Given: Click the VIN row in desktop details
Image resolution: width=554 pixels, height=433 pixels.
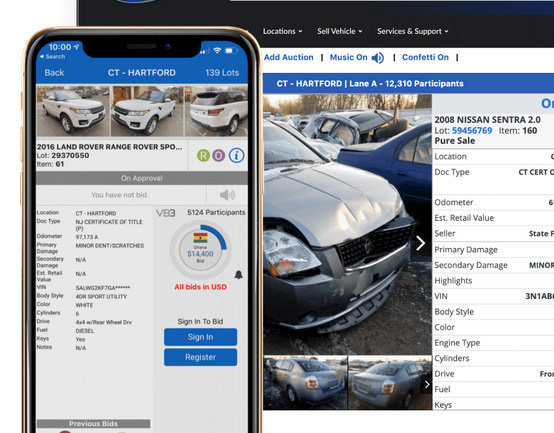Looking at the screenshot, I should pos(493,296).
